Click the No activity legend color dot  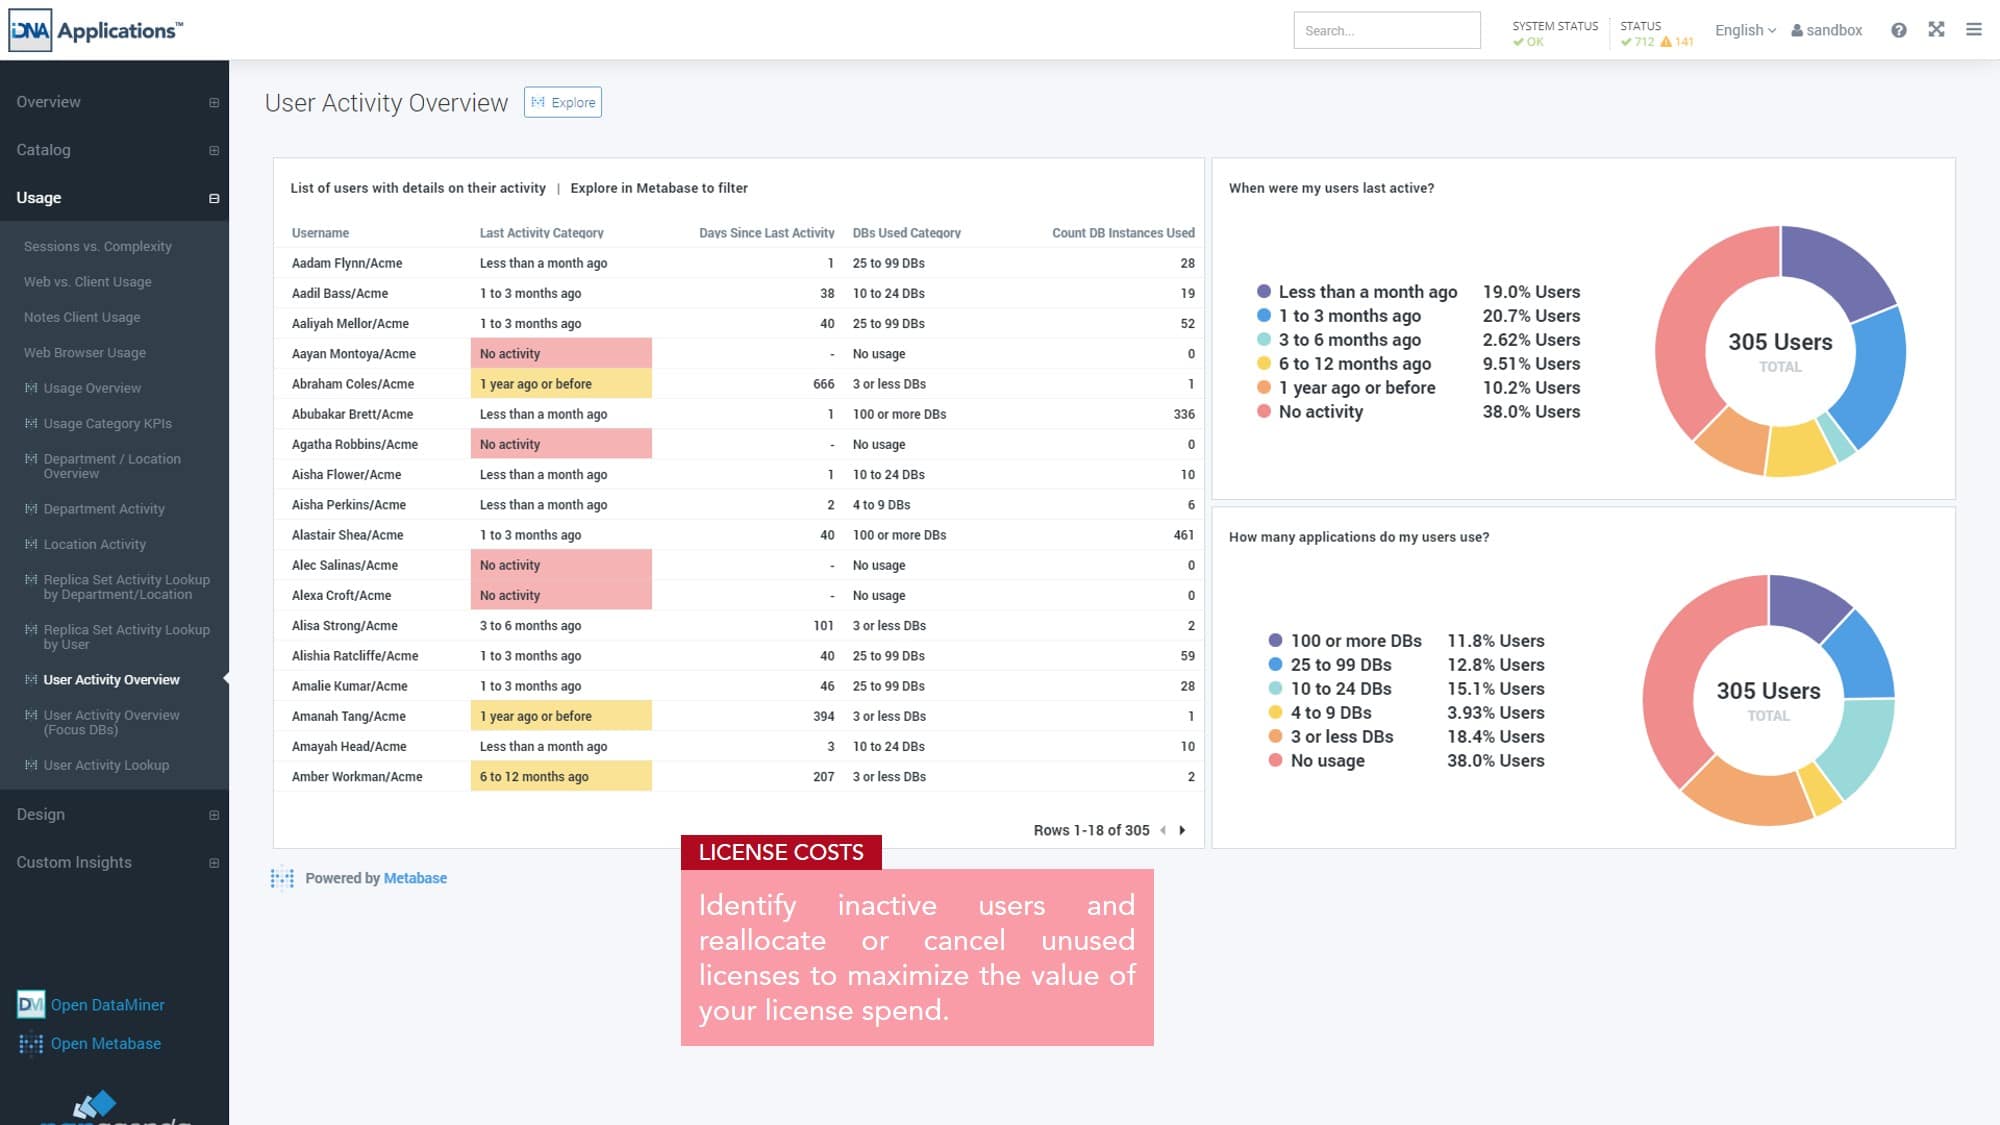[x=1264, y=411]
